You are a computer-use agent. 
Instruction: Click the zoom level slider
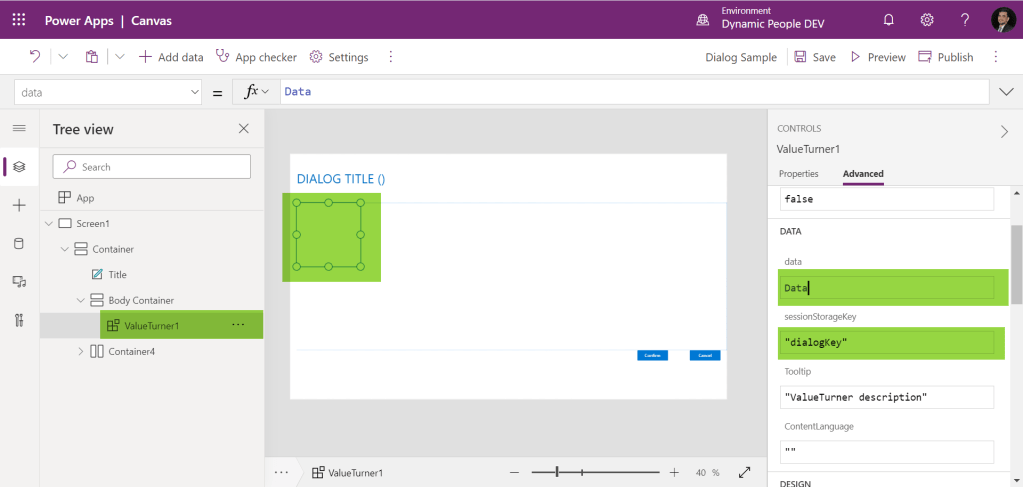(x=595, y=472)
